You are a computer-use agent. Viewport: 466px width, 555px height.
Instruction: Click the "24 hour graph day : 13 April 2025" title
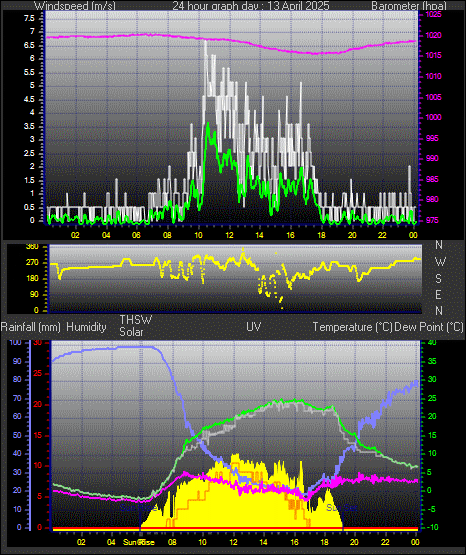click(x=251, y=6)
